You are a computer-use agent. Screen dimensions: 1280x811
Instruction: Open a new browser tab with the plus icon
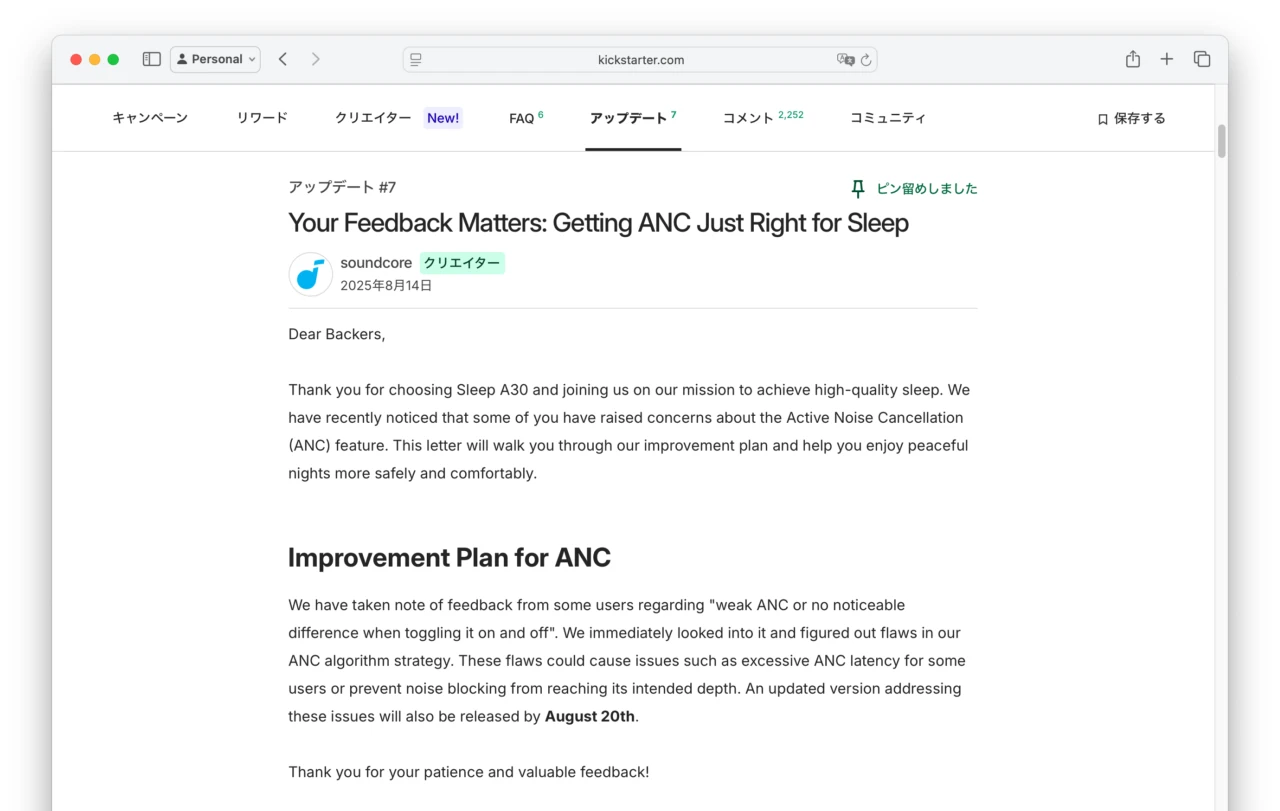(1166, 59)
